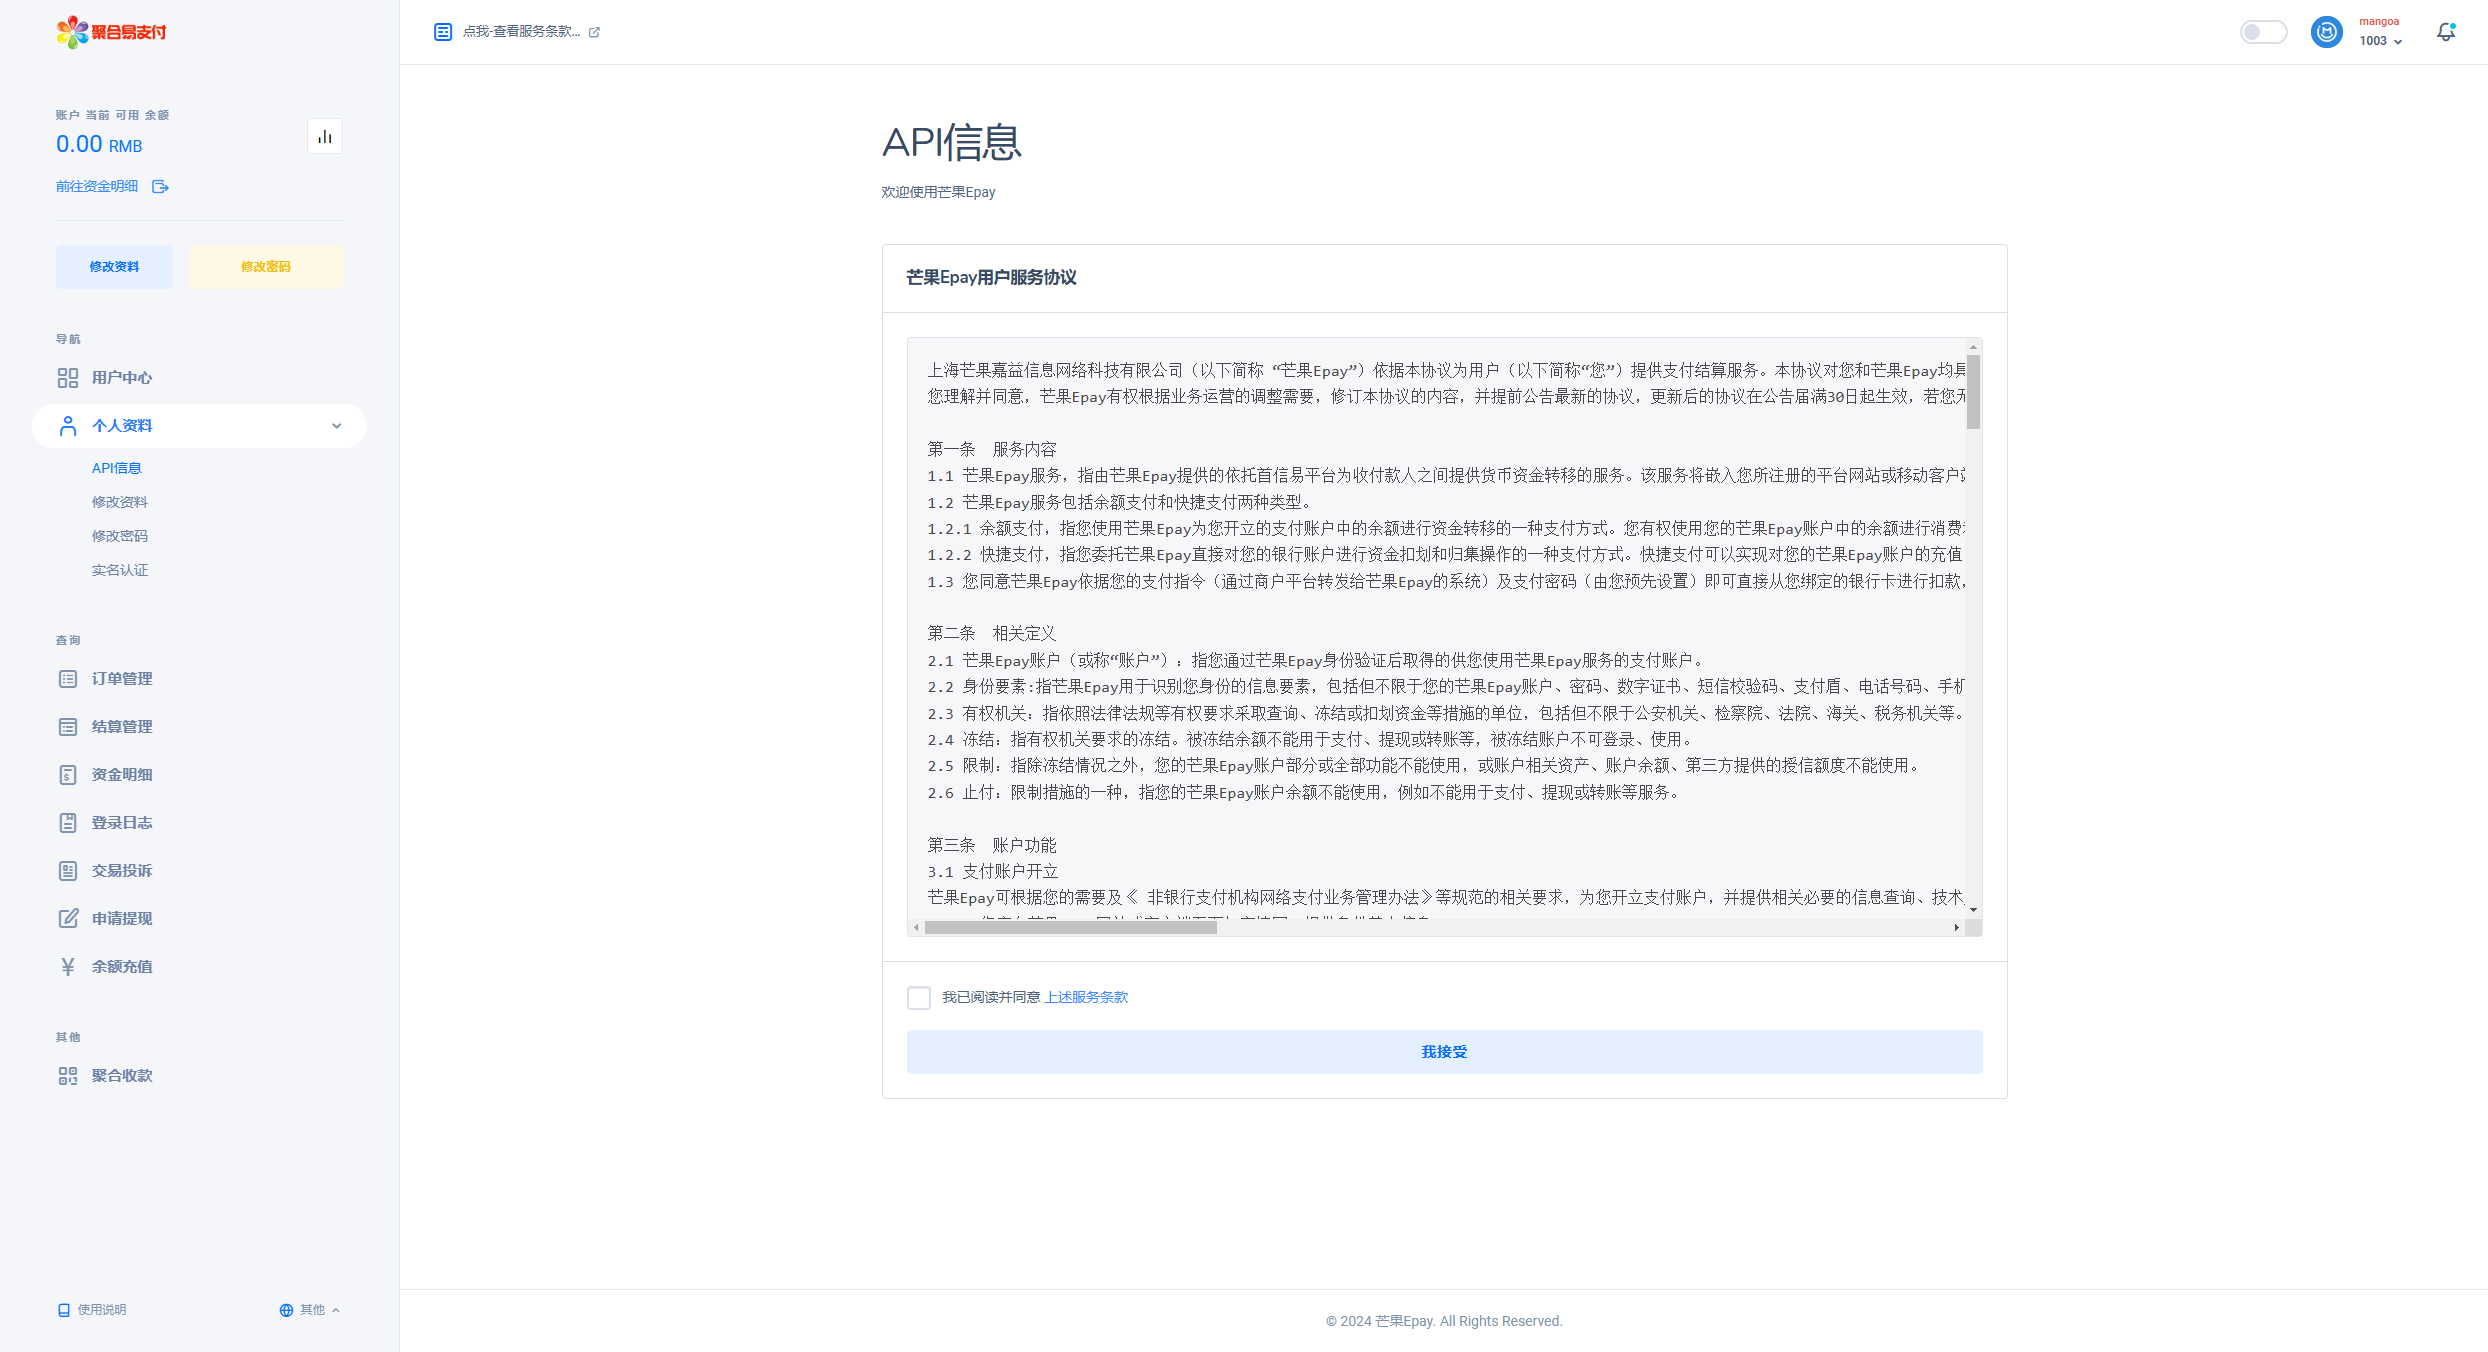Click the 第一条 服务内容 line

tap(991, 450)
